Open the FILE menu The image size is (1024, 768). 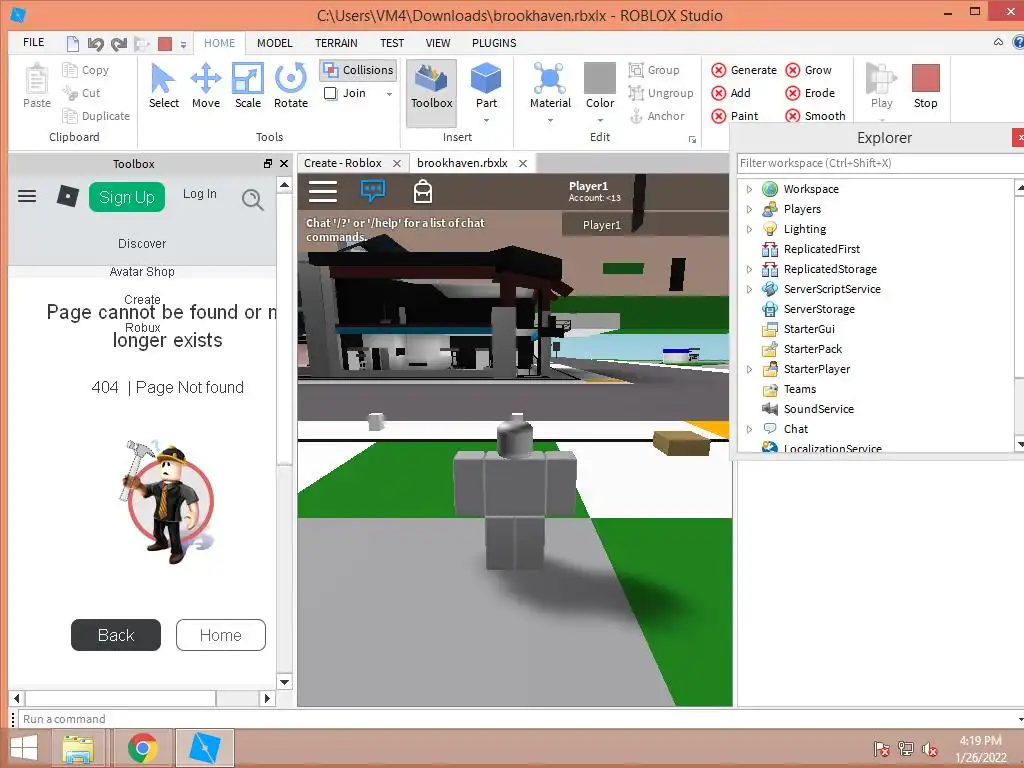click(33, 42)
